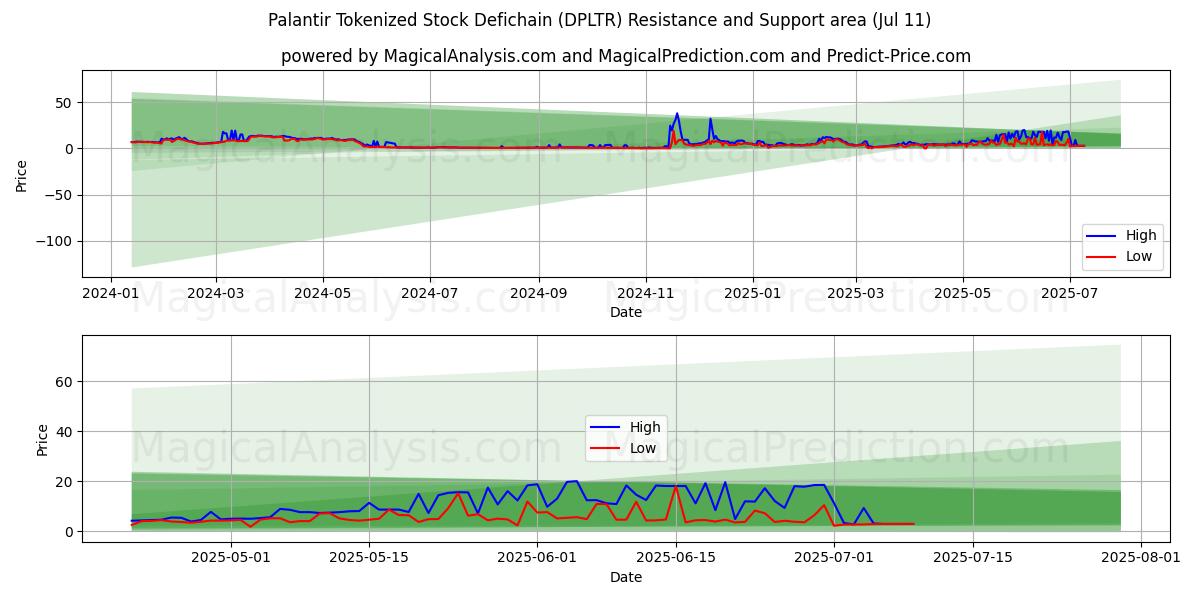Click the November 2024 price spike peak
Image resolution: width=1200 pixels, height=600 pixels.
[x=677, y=114]
